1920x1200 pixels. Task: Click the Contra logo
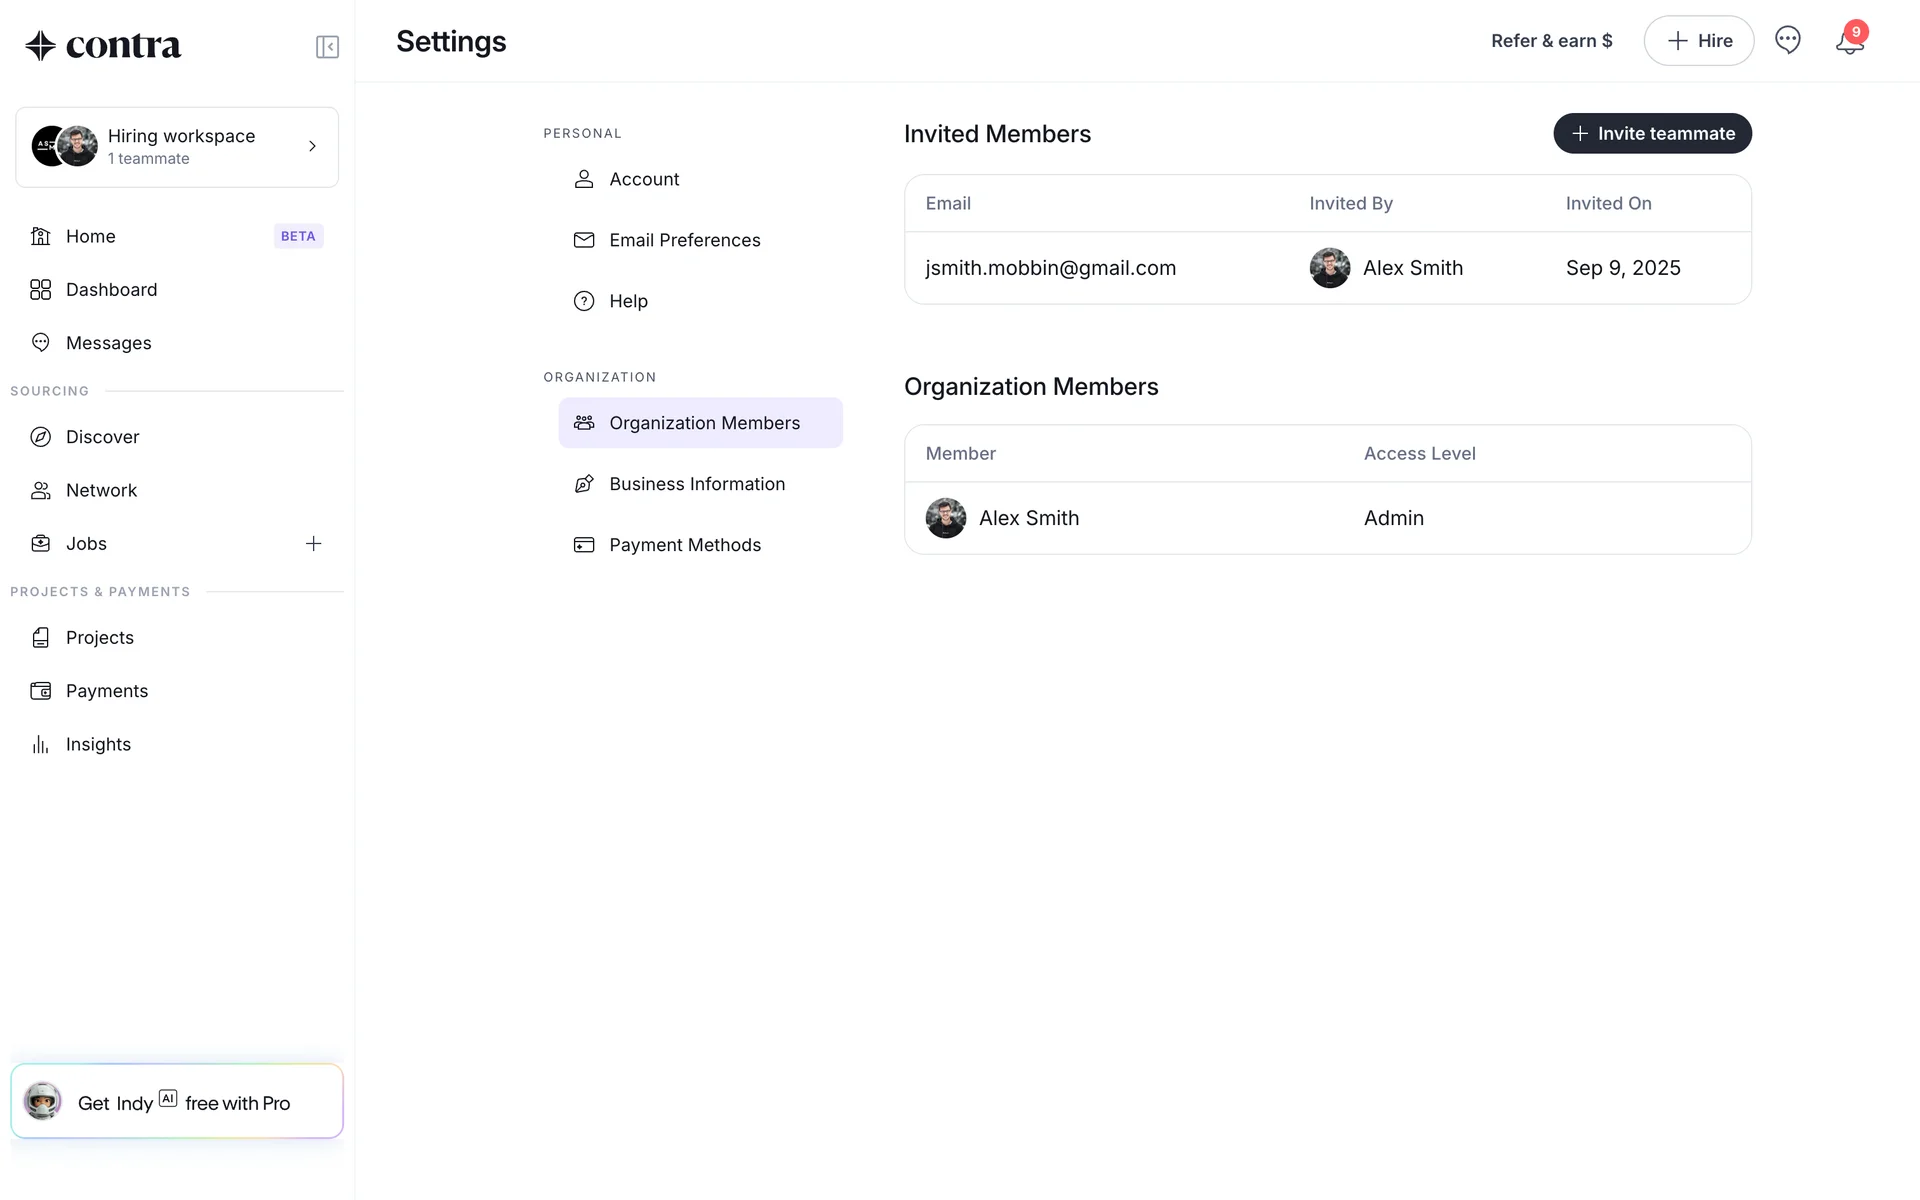(x=103, y=45)
